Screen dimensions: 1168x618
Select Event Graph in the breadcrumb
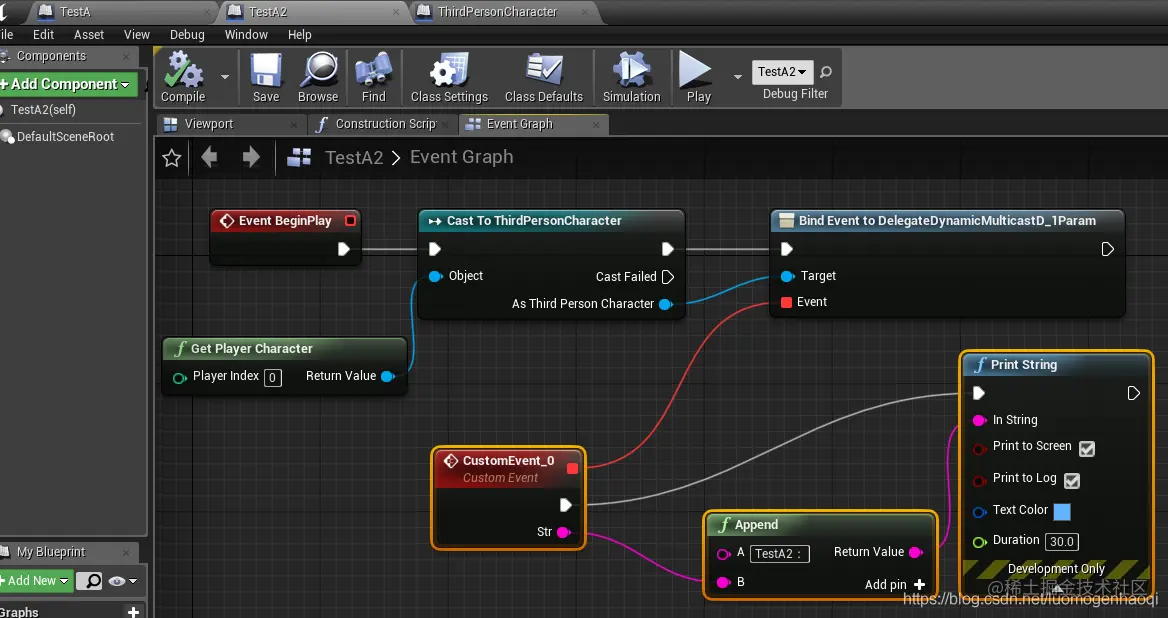click(x=461, y=157)
